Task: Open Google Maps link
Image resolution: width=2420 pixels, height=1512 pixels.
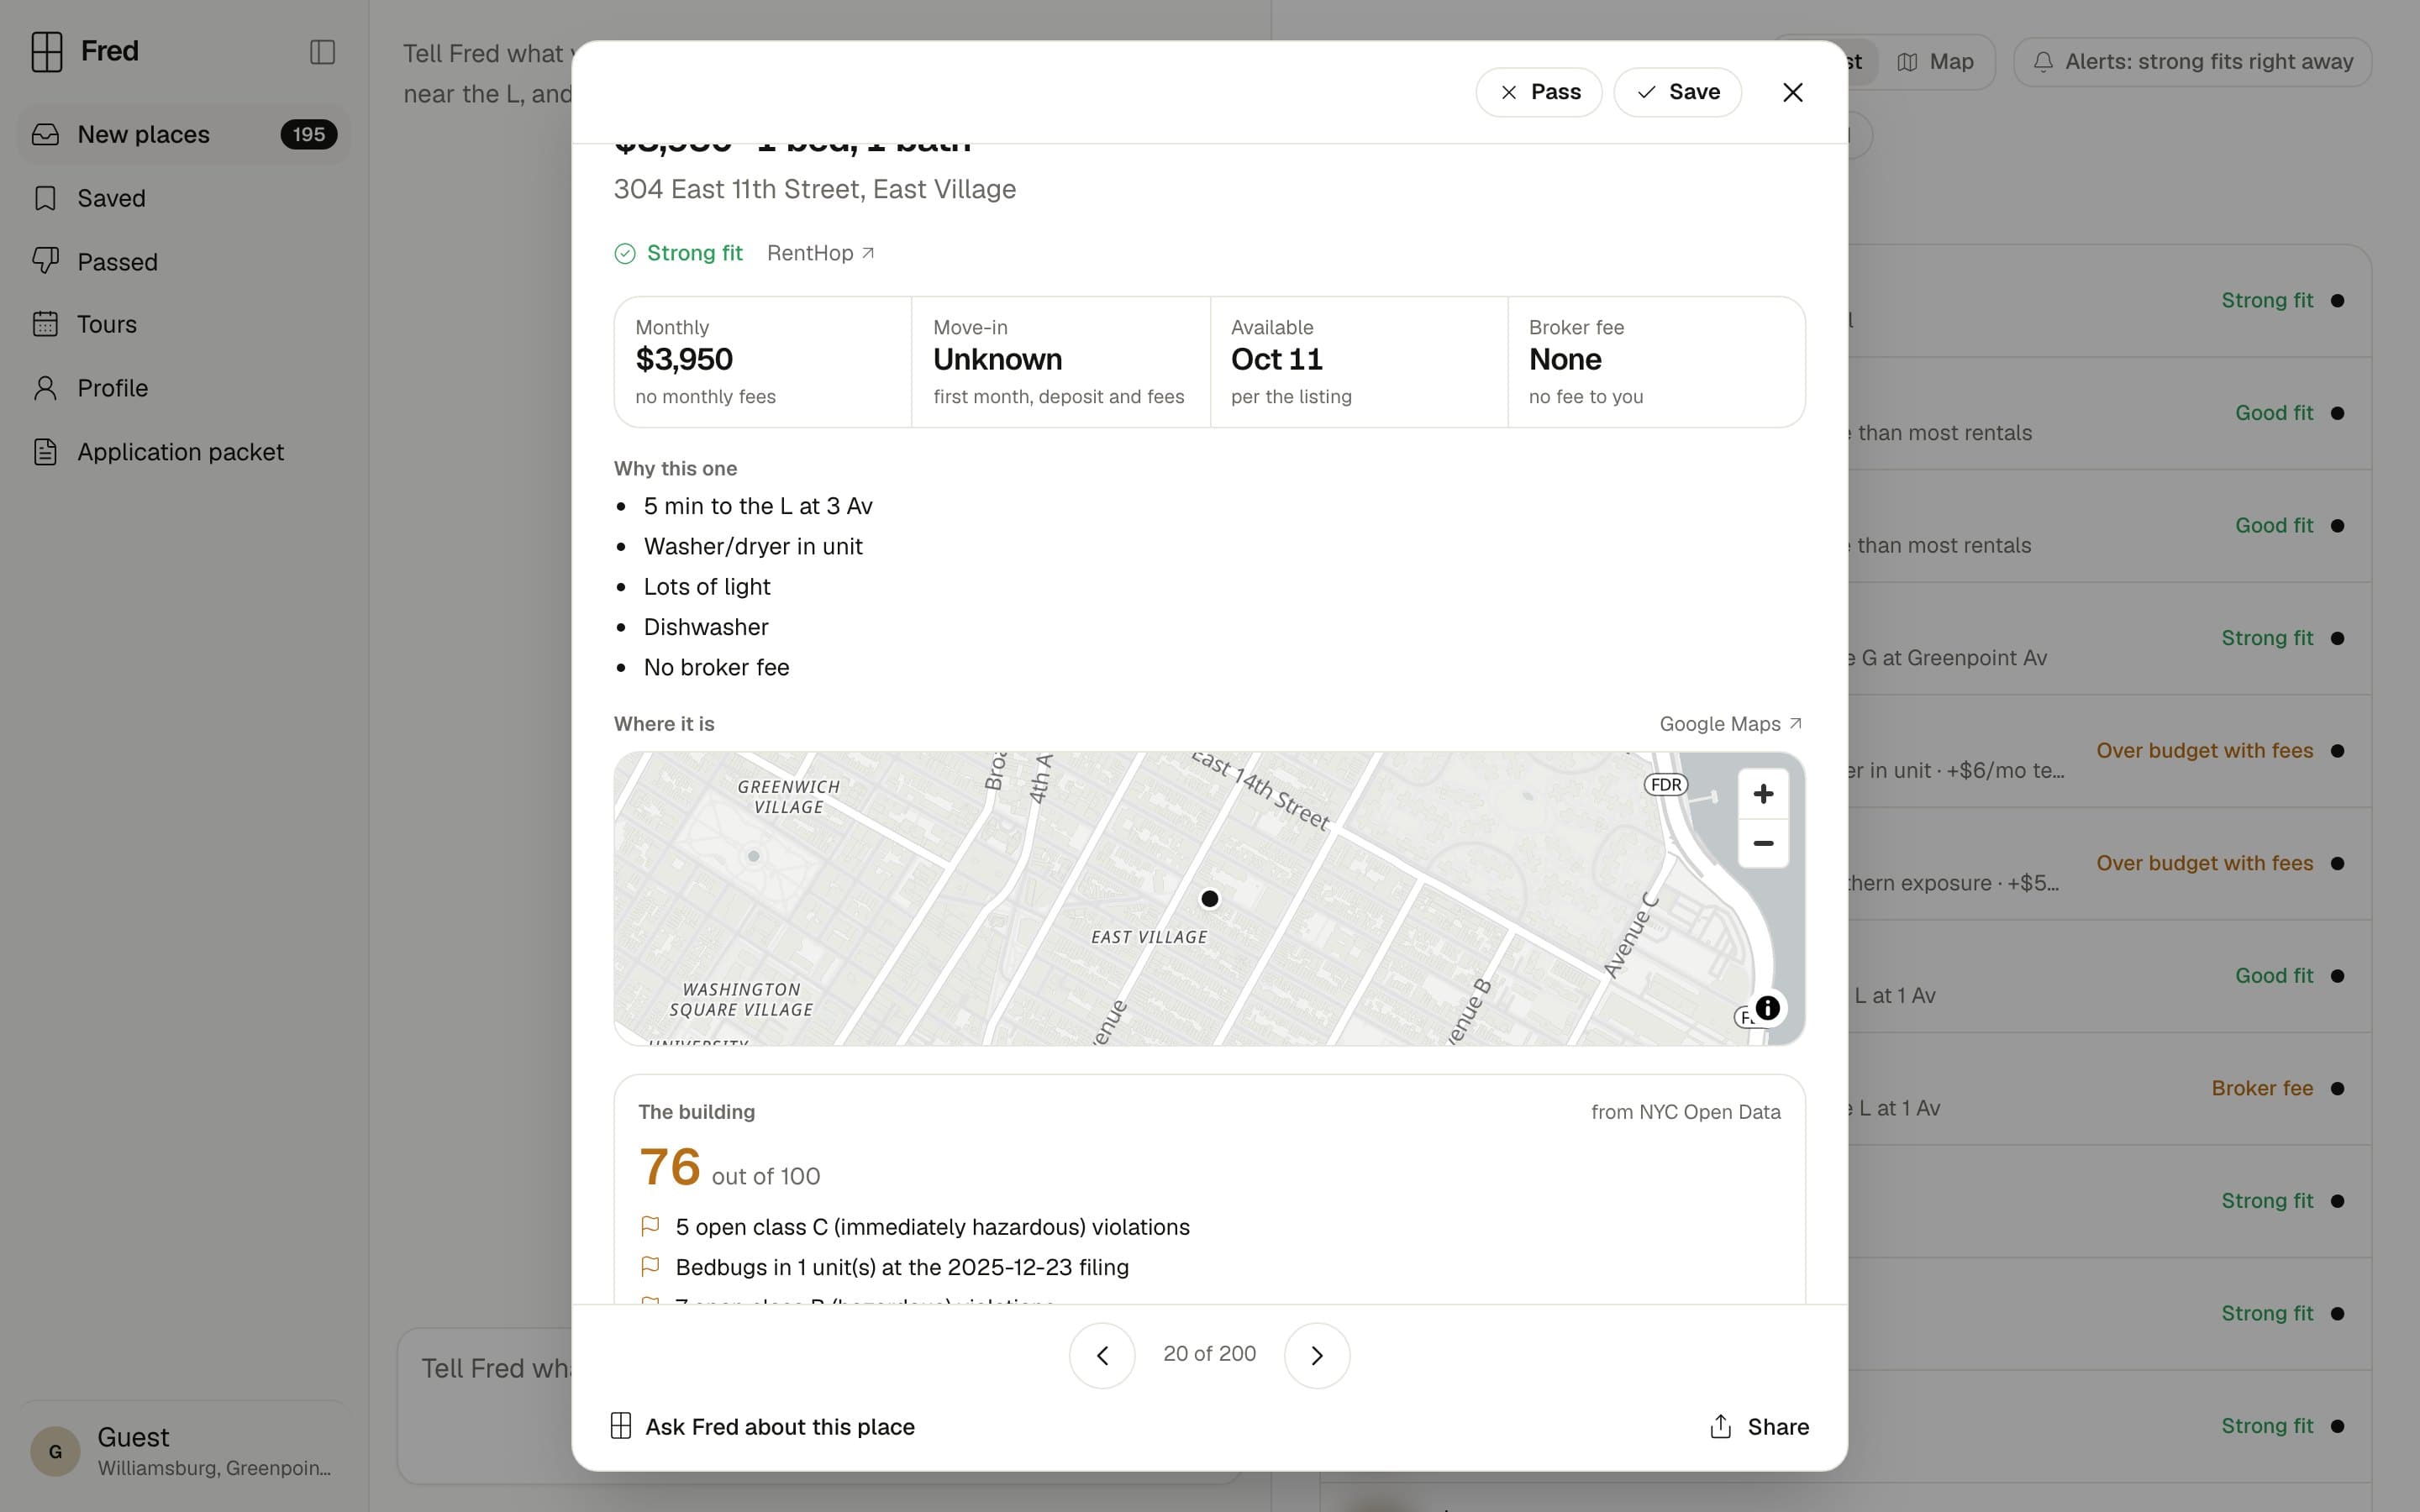Action: pos(1730,724)
